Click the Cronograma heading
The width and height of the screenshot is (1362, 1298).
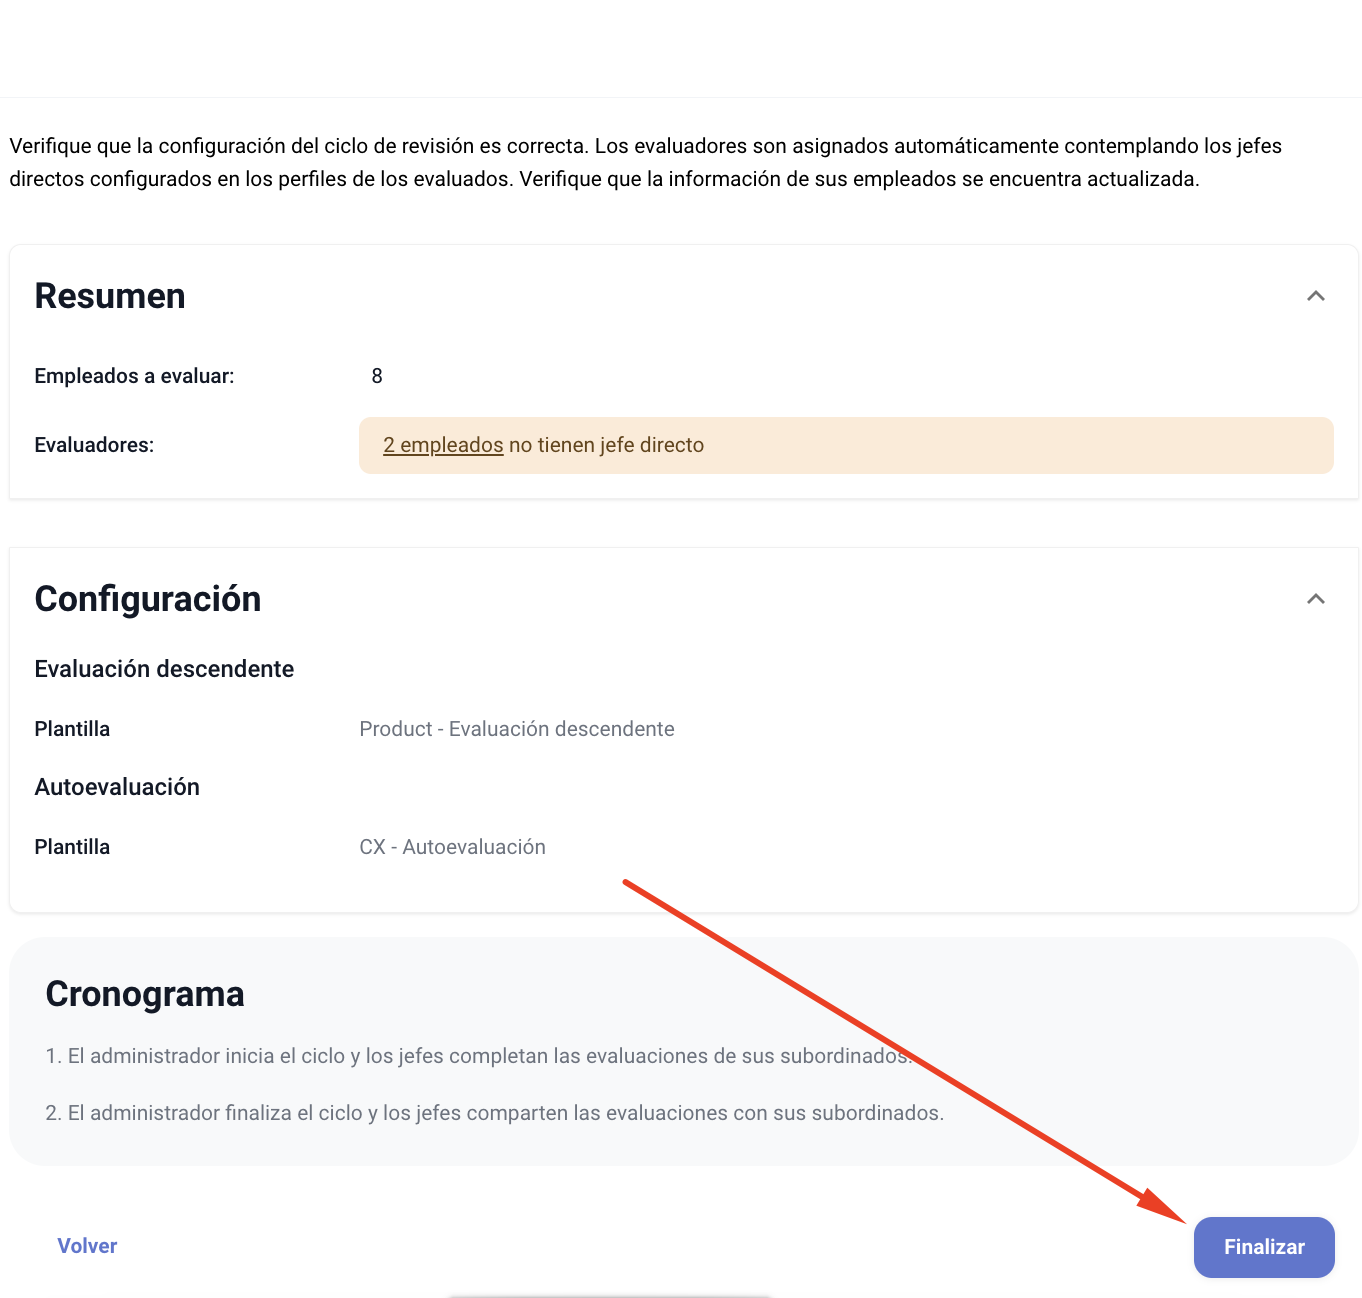pos(145,994)
